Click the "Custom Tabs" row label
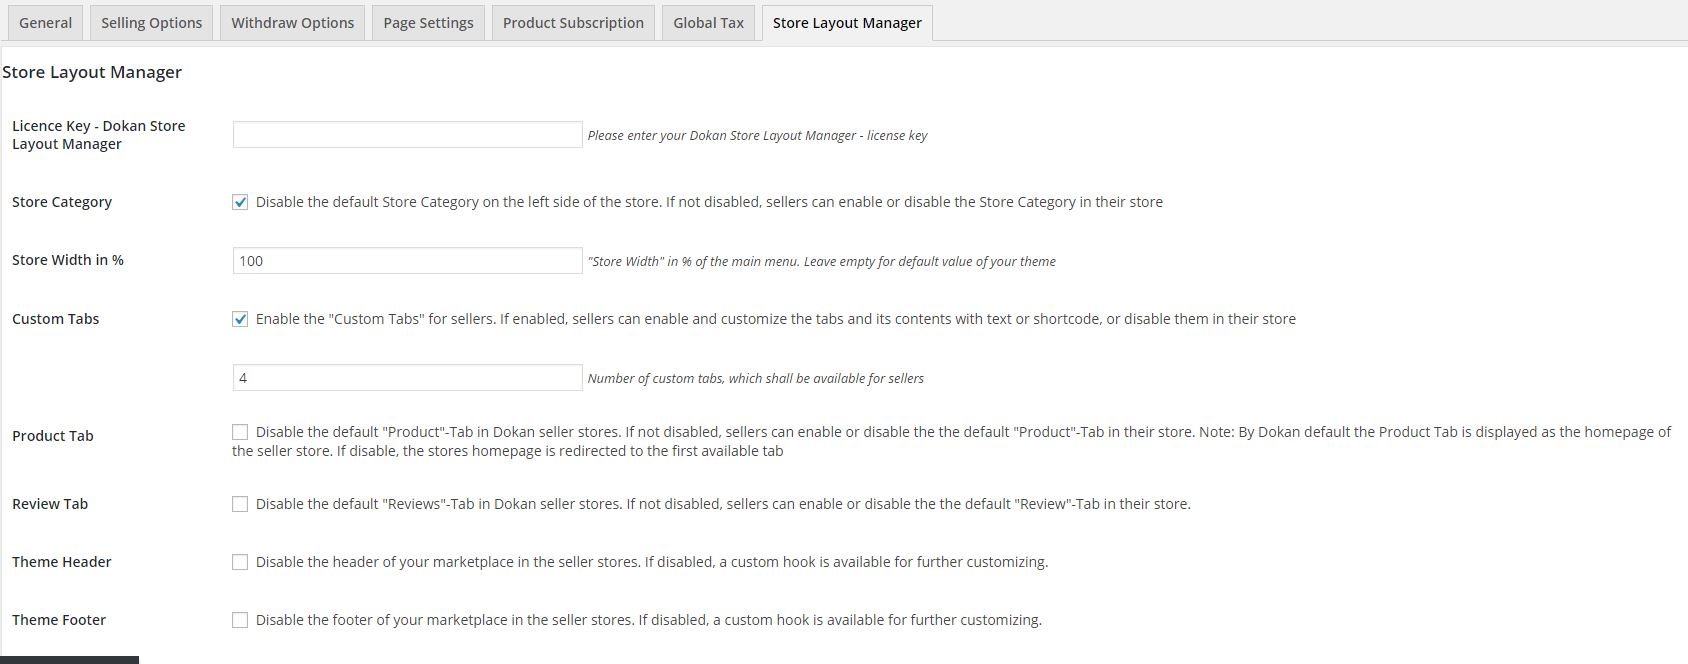The height and width of the screenshot is (664, 1688). [x=56, y=319]
